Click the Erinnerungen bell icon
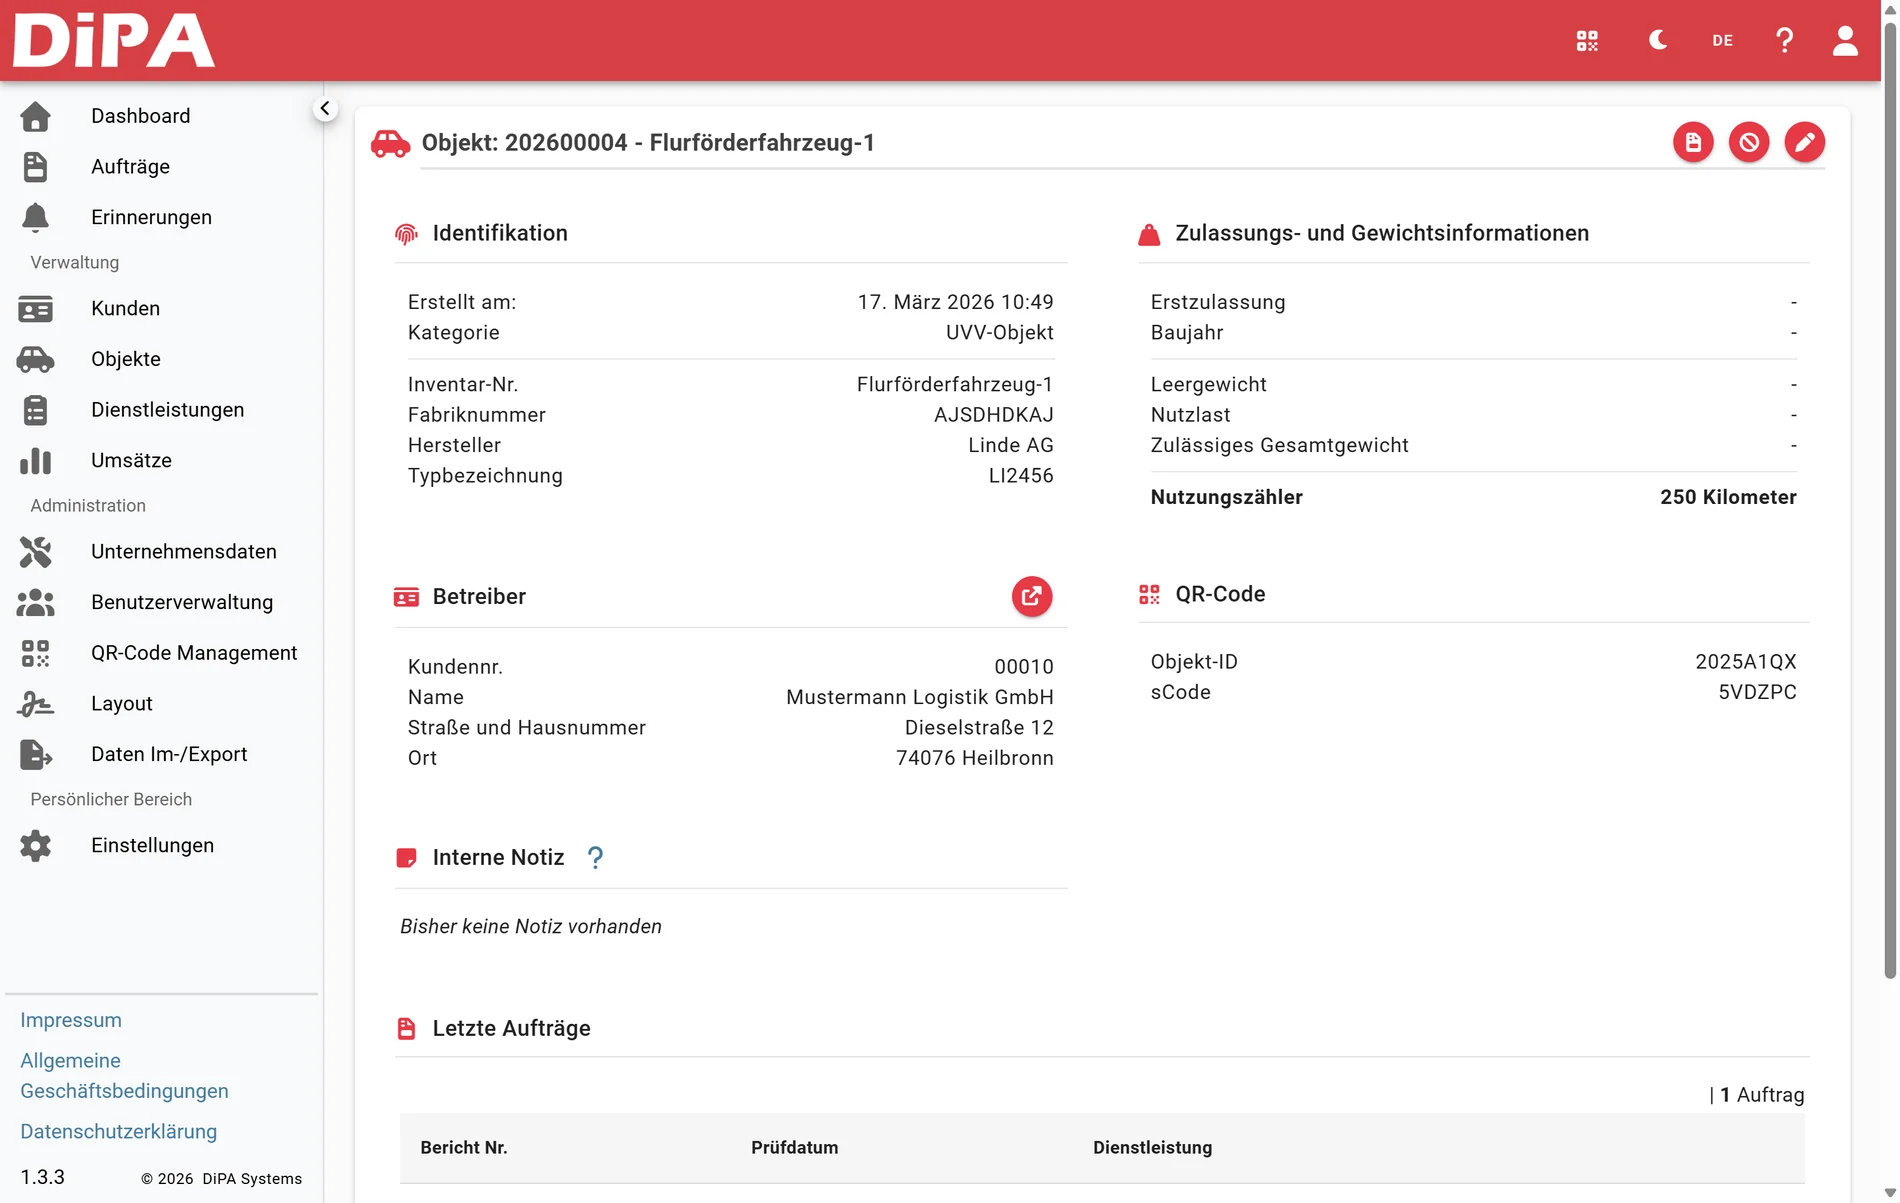Viewport: 1900px width, 1203px height. click(36, 218)
